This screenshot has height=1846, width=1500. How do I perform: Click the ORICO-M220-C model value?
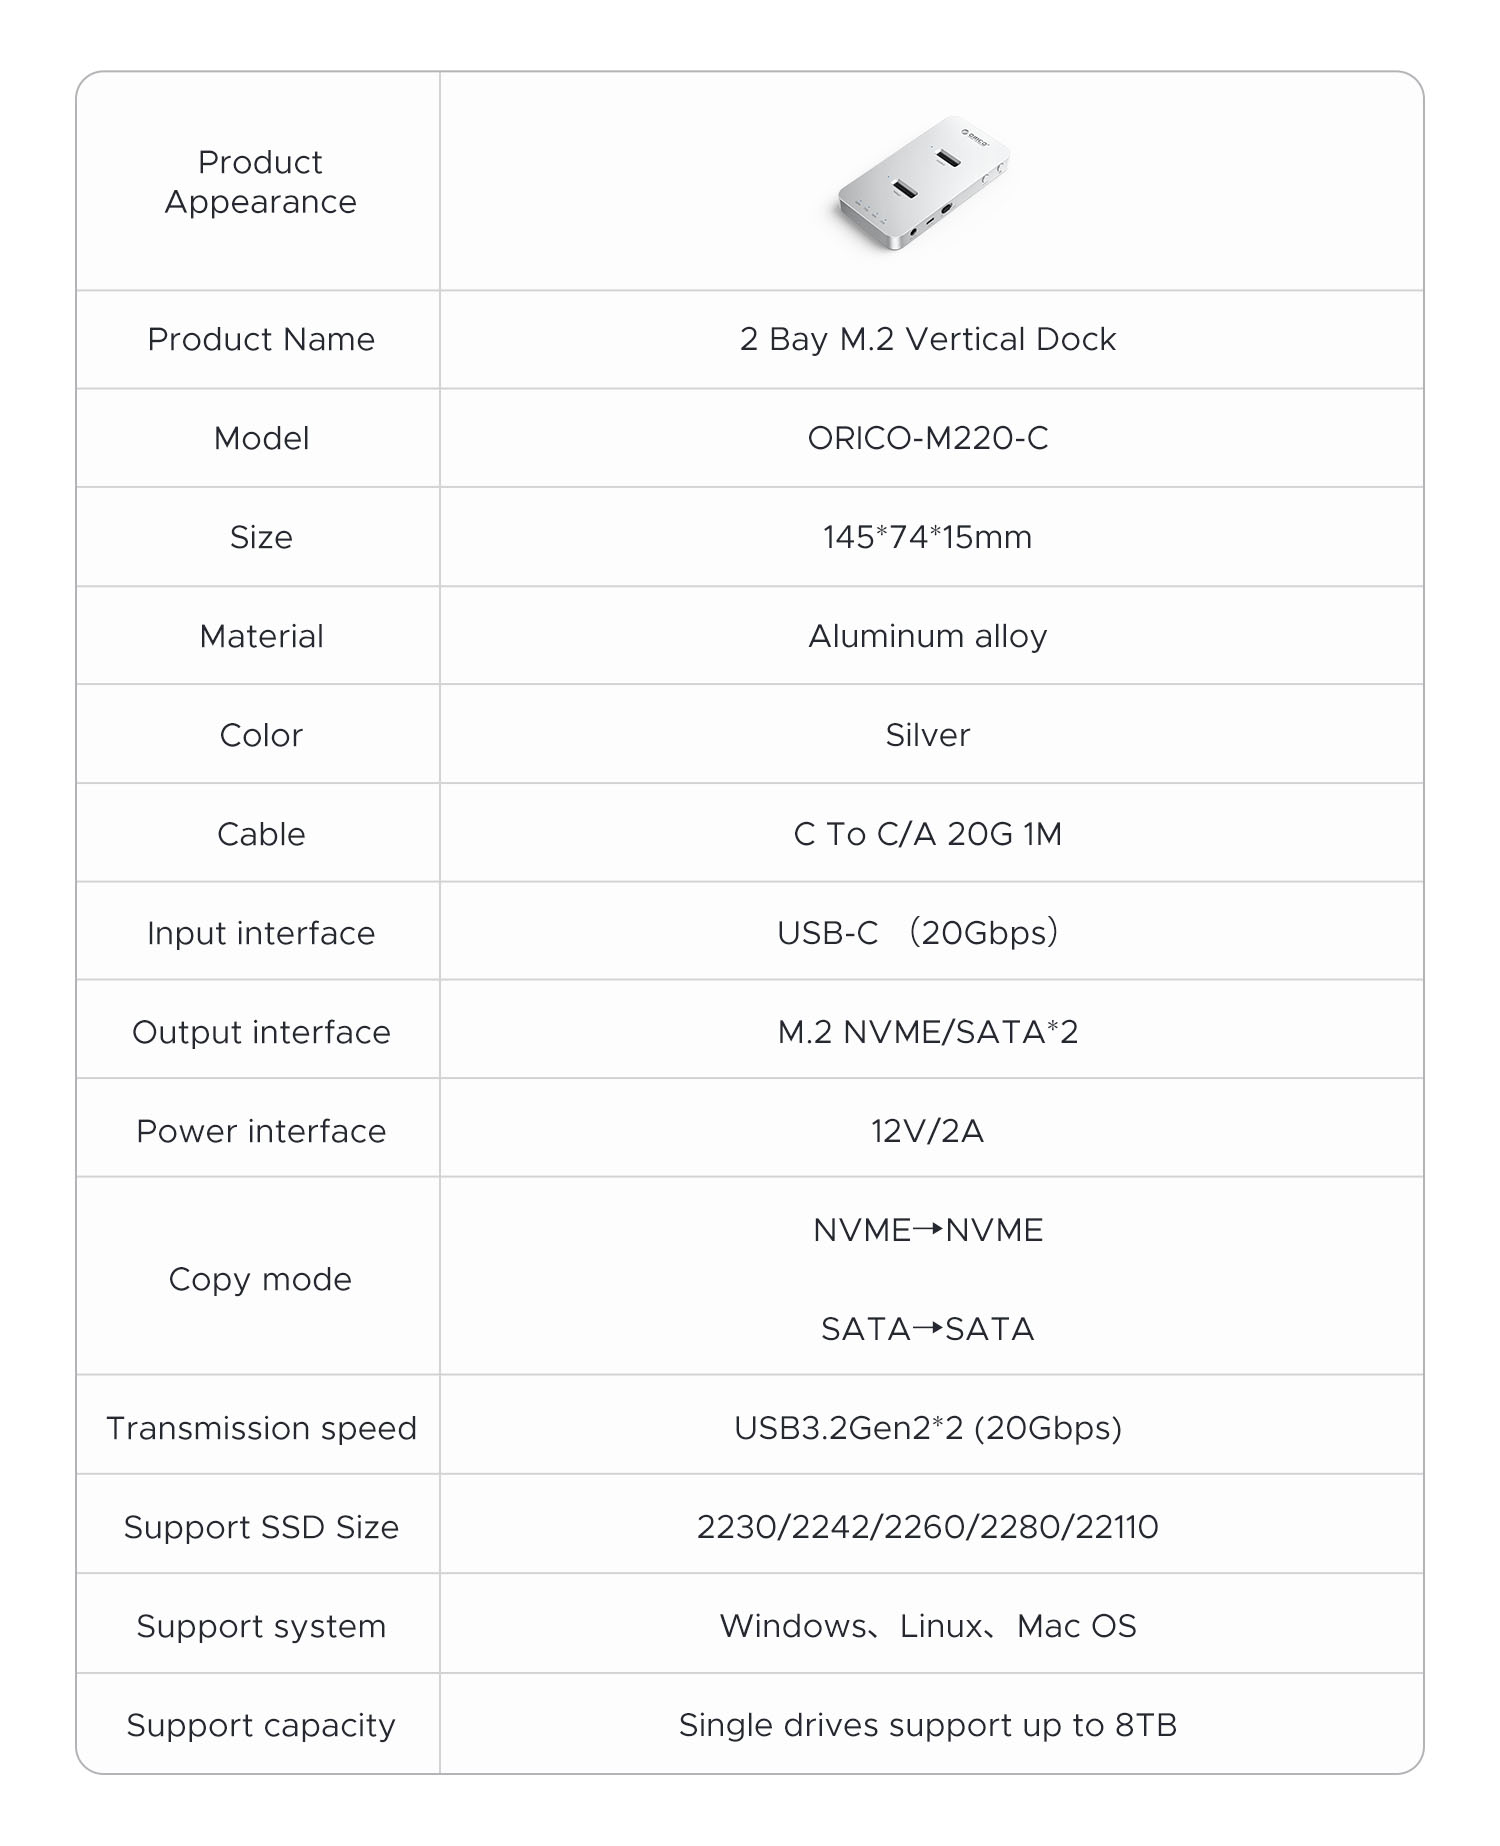point(927,439)
